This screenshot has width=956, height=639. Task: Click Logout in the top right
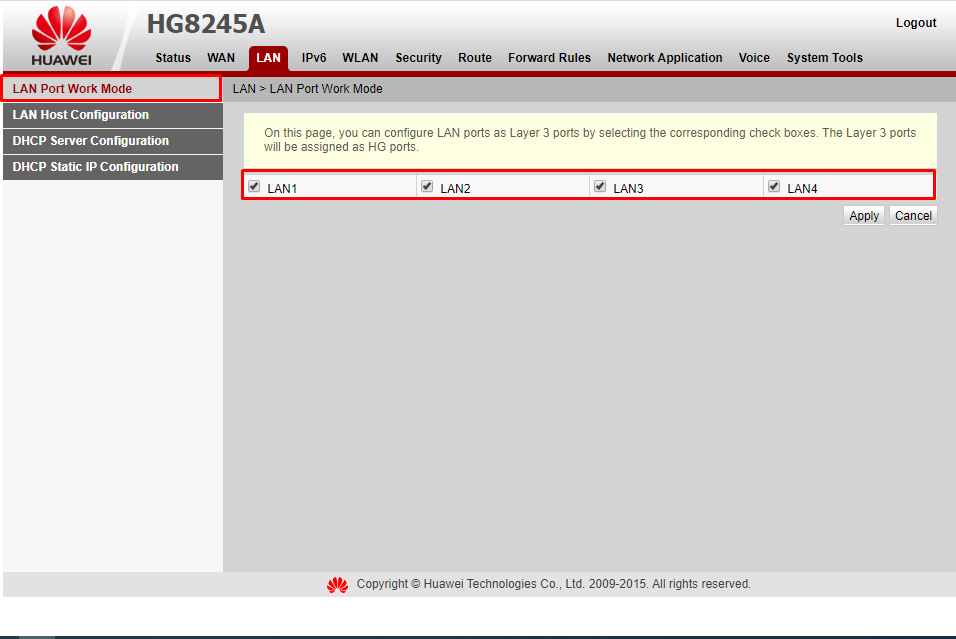[x=915, y=22]
